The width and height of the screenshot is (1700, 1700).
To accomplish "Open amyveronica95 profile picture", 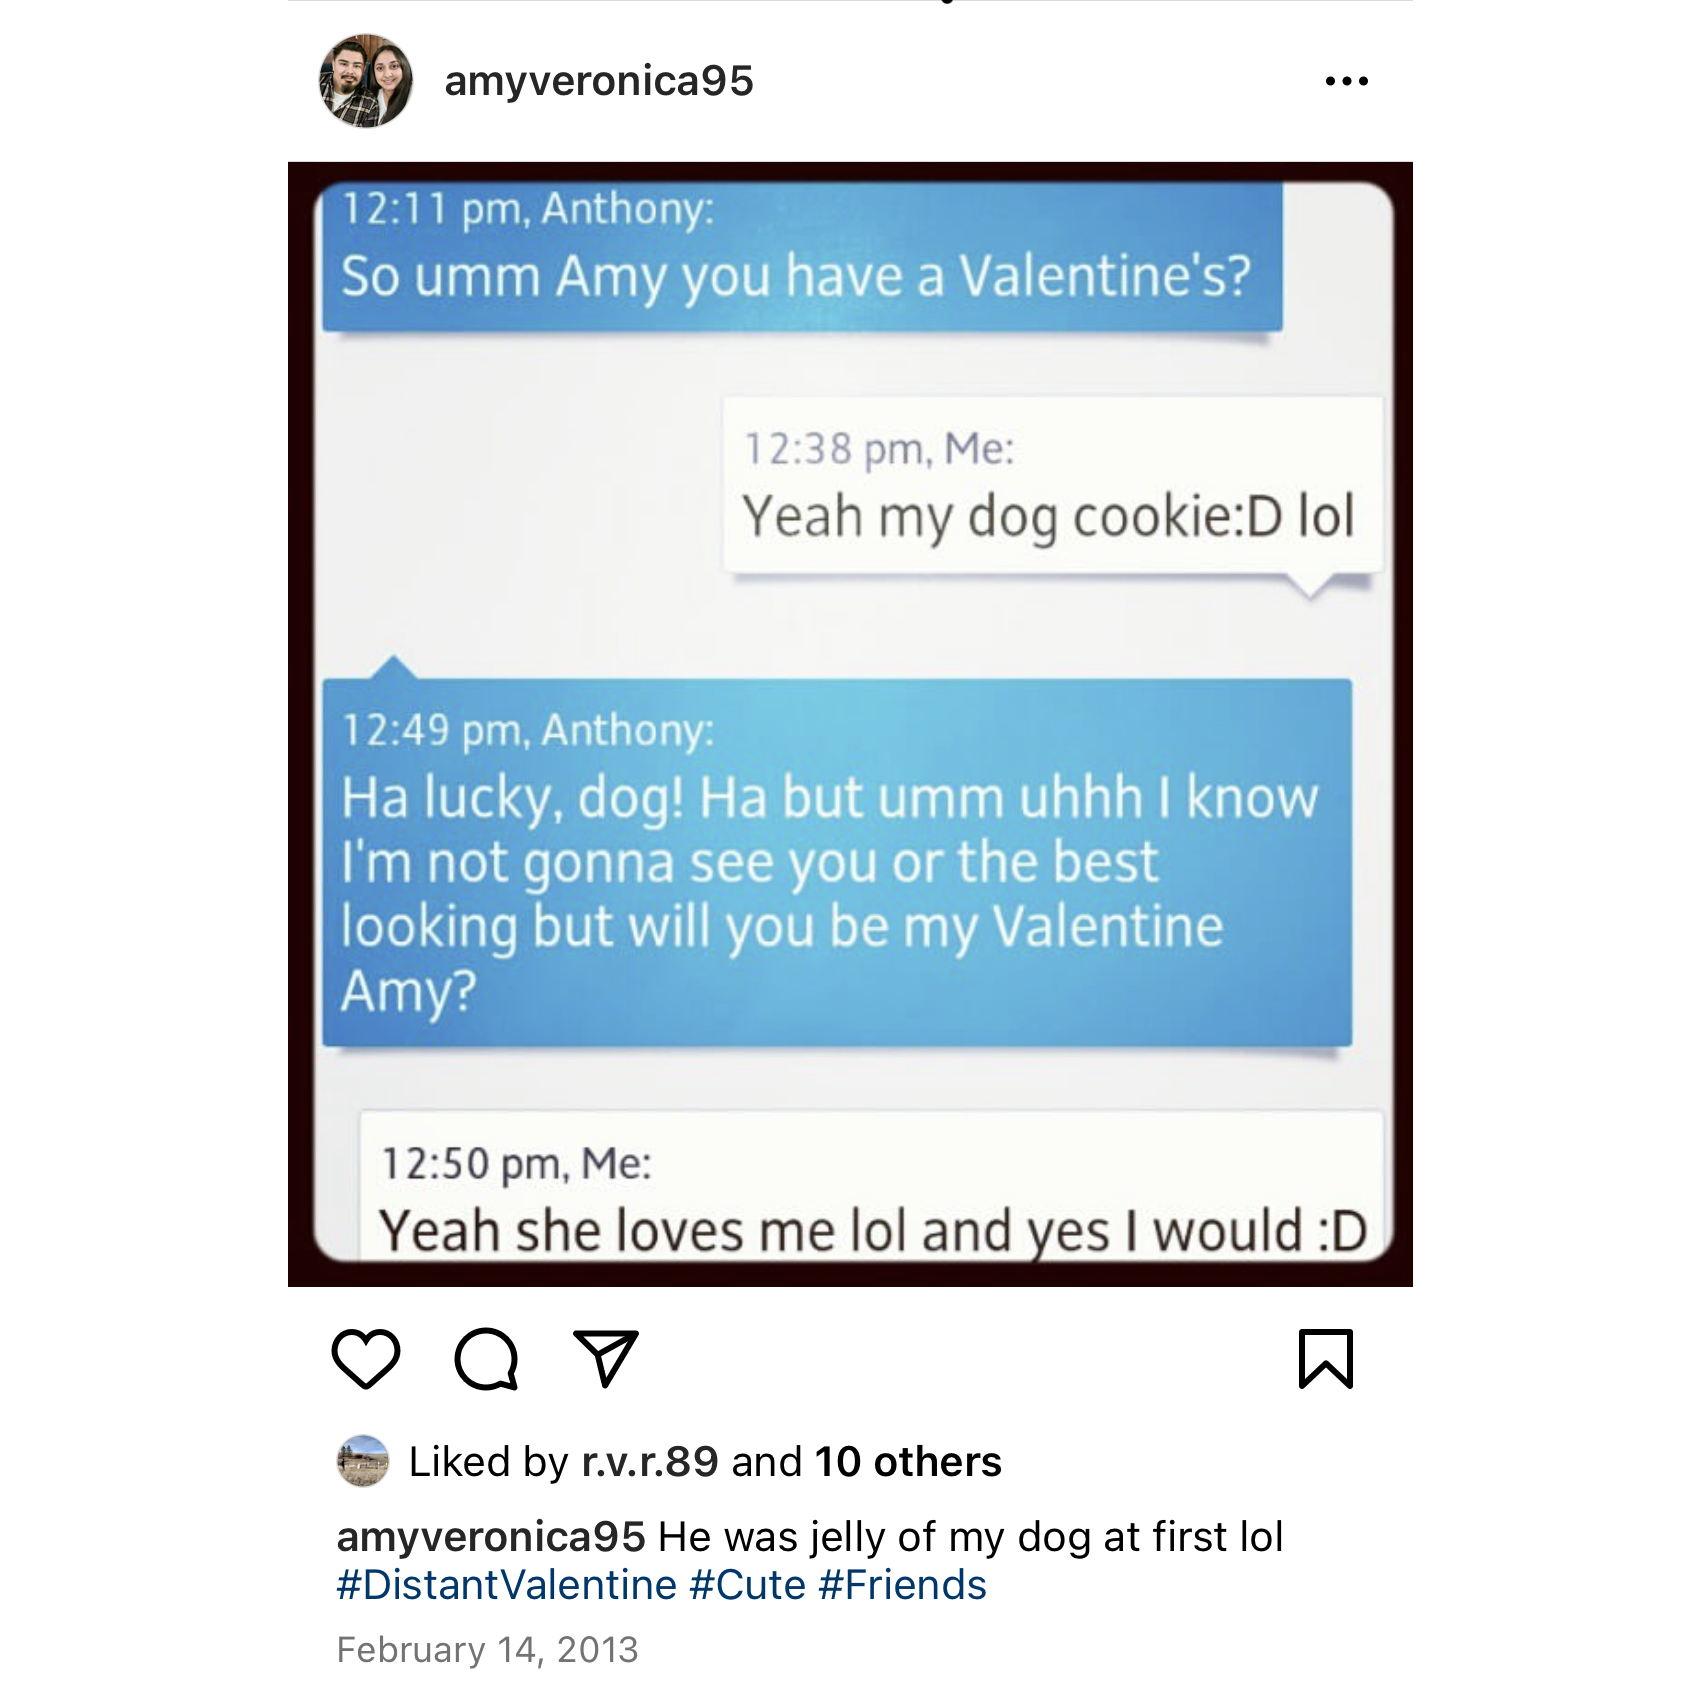I will click(x=365, y=81).
